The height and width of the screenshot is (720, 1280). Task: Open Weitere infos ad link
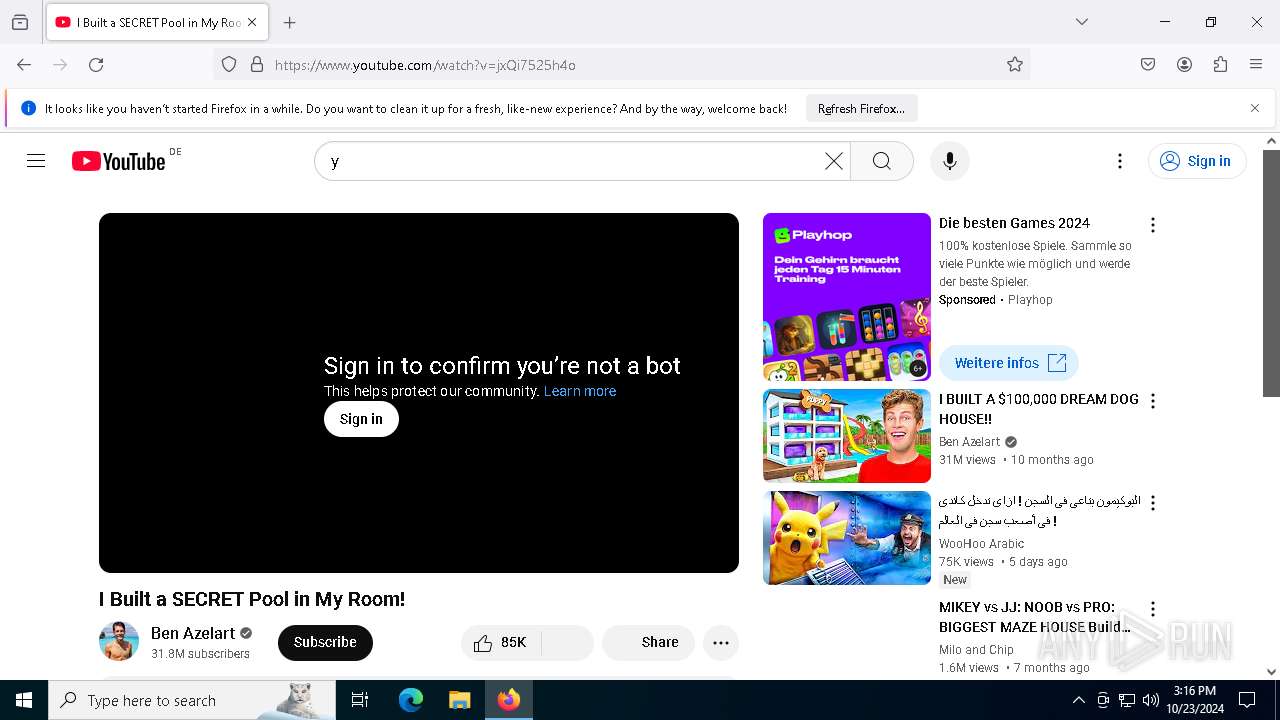coord(1009,363)
